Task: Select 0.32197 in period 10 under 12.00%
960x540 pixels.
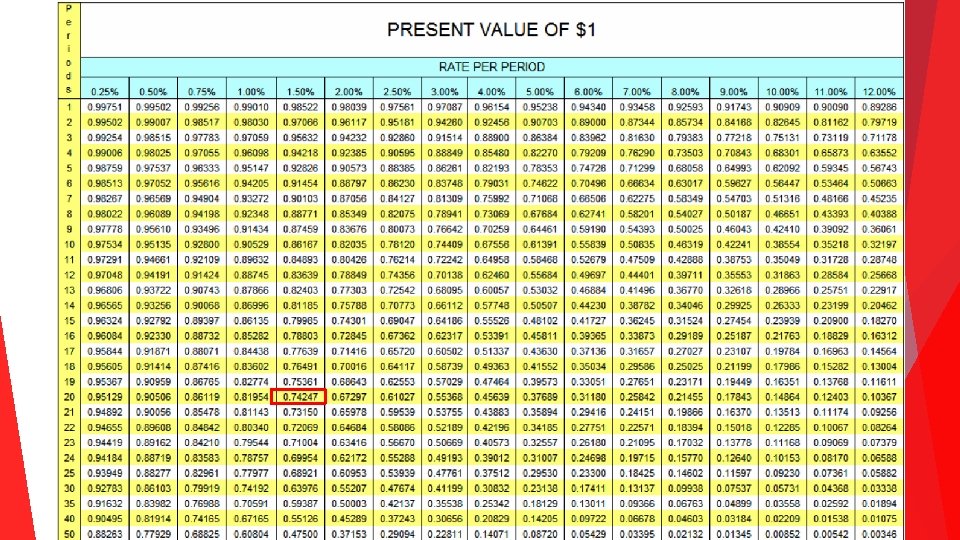Action: coord(879,244)
